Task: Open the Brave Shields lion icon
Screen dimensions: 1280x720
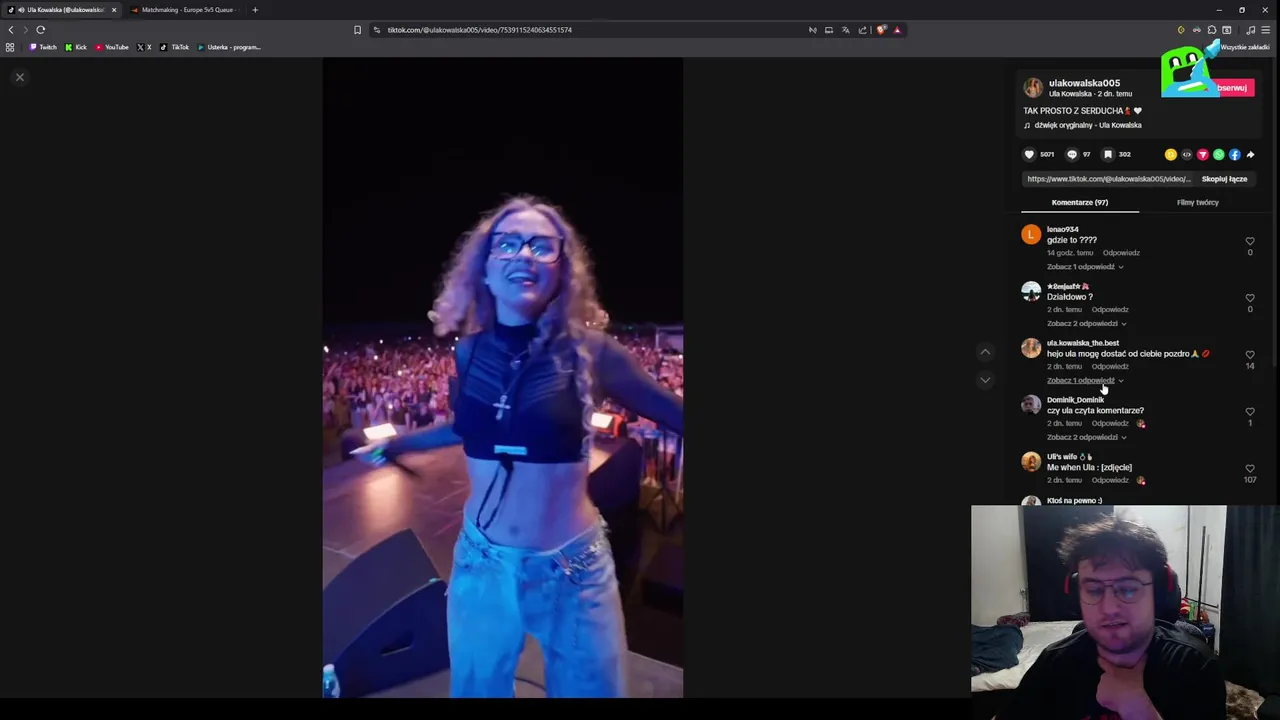Action: (x=881, y=30)
